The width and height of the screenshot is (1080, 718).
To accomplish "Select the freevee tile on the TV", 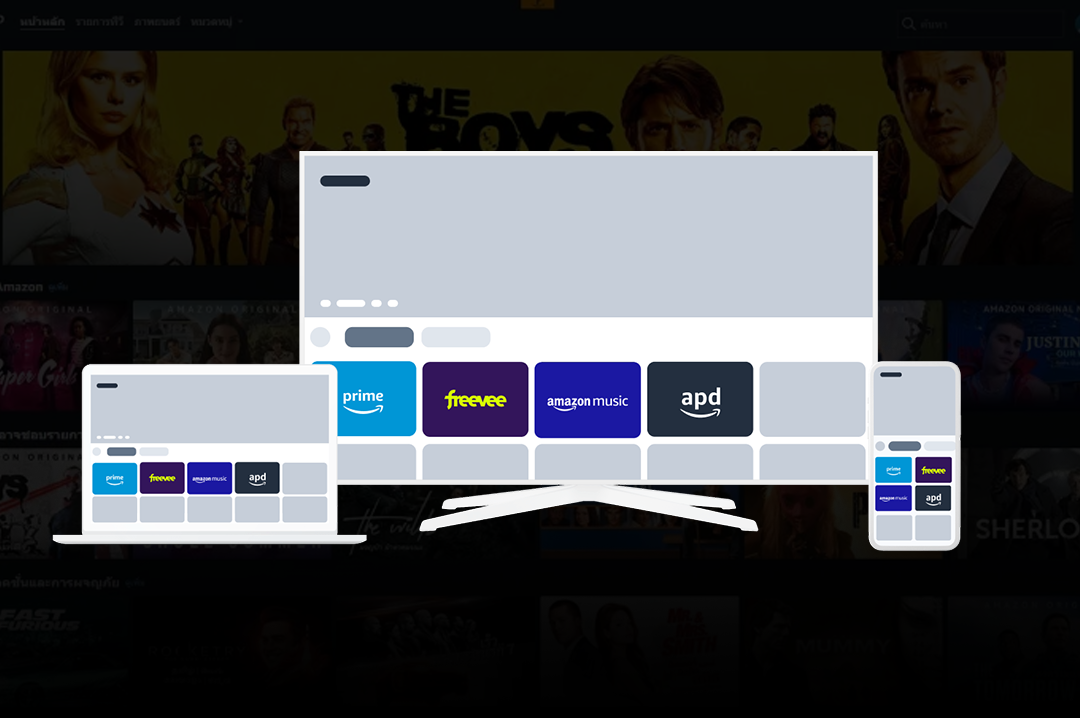I will point(475,399).
